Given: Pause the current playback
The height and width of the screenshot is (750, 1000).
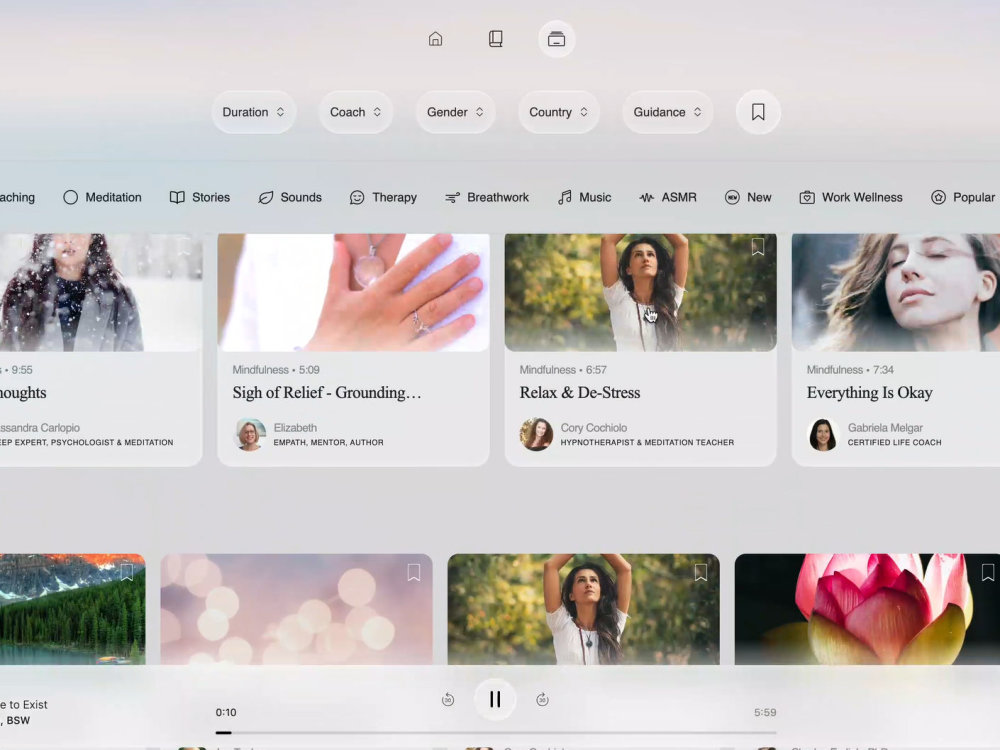Looking at the screenshot, I should click(495, 700).
